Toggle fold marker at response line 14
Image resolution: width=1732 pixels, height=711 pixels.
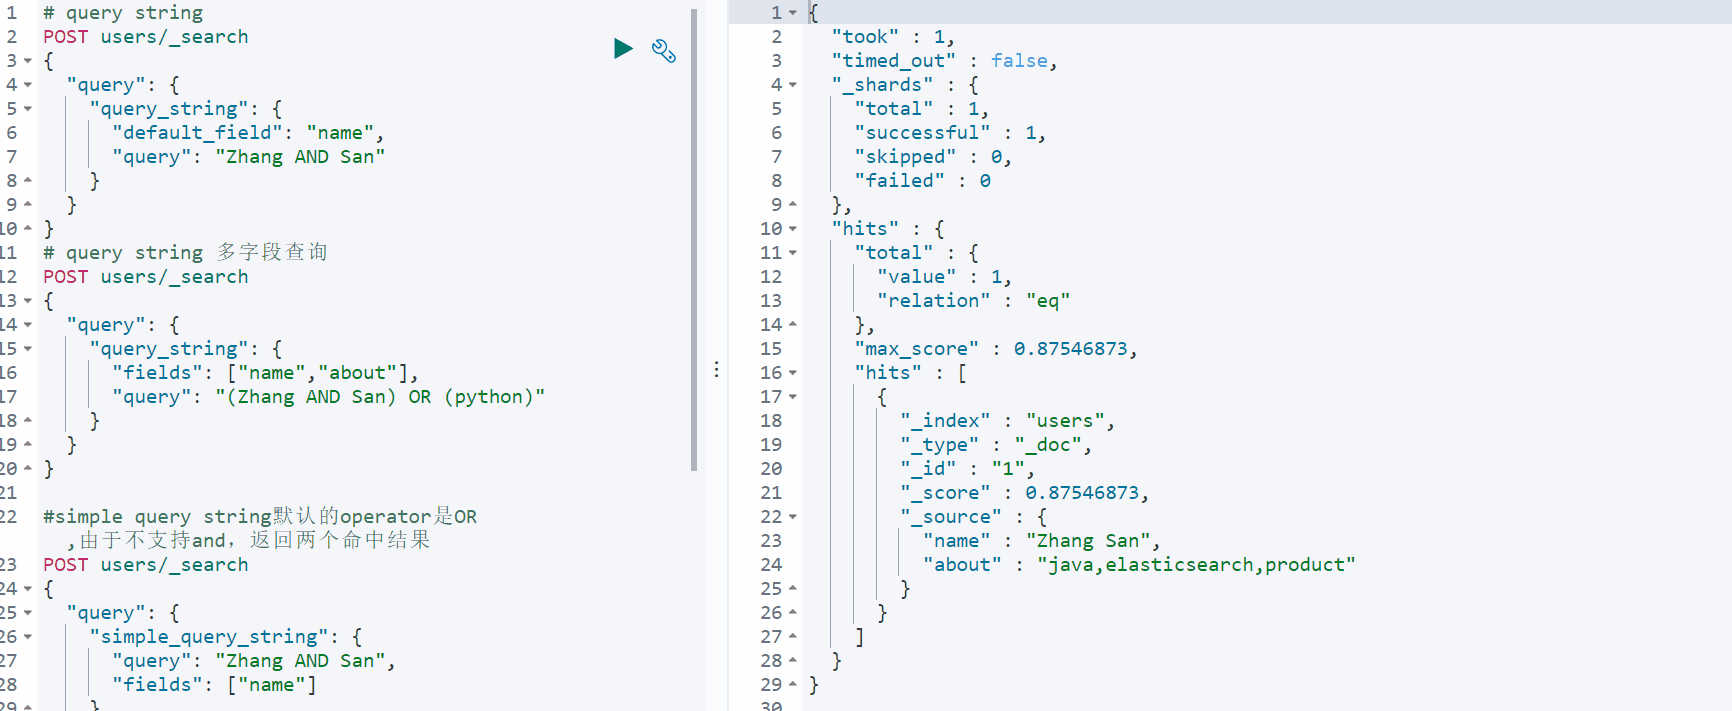pyautogui.click(x=793, y=325)
